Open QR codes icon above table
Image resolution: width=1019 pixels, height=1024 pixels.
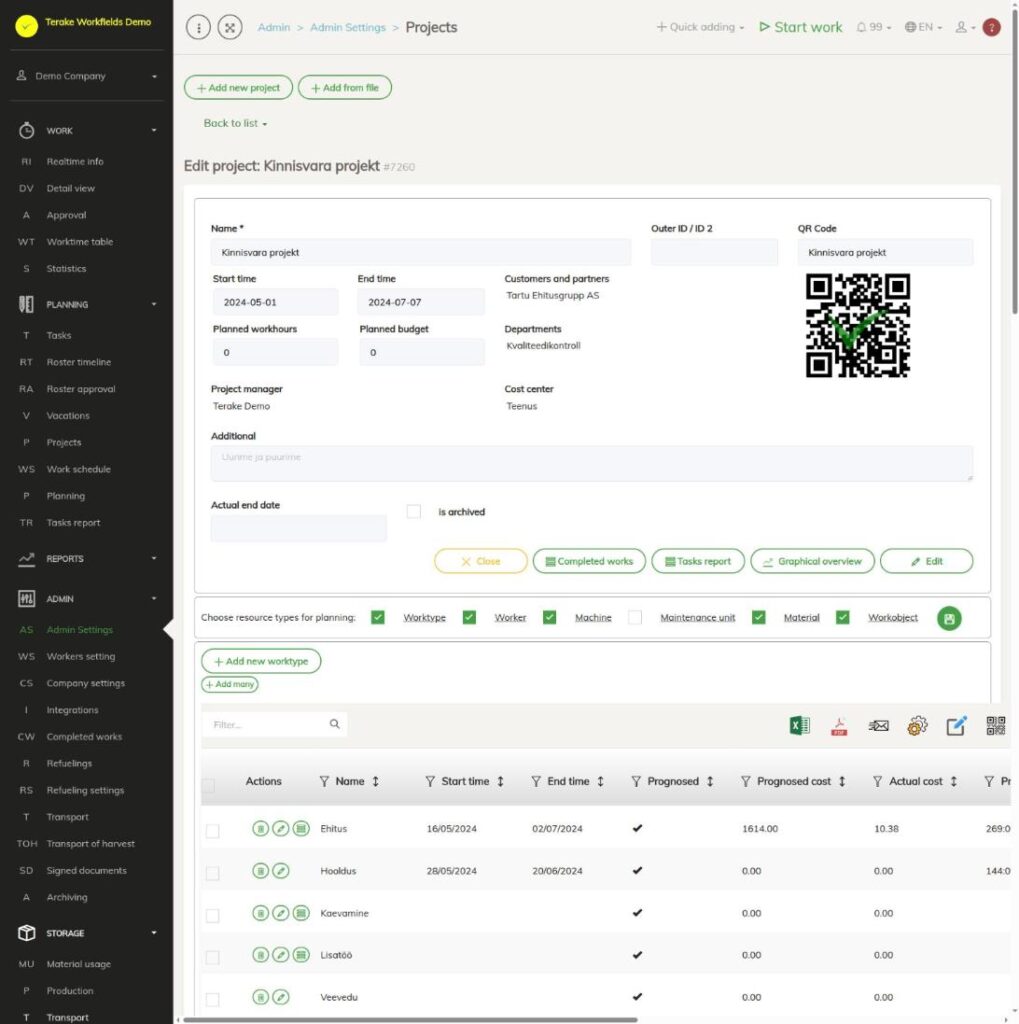click(995, 726)
